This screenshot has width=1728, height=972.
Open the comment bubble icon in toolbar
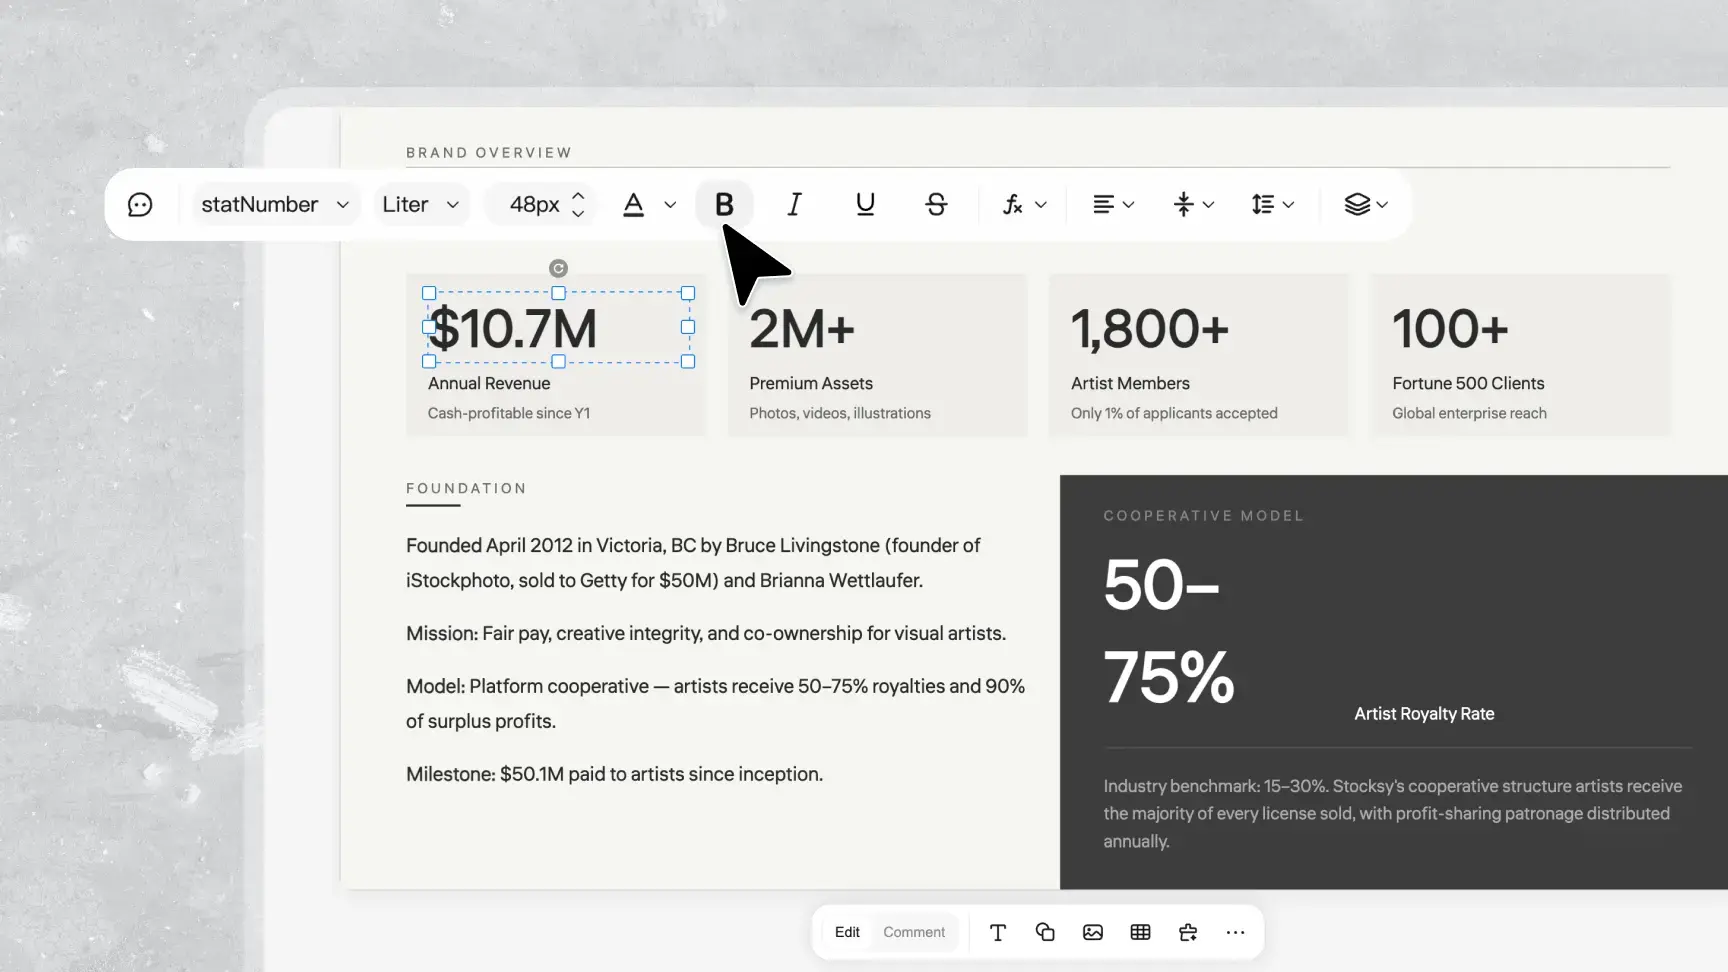pyautogui.click(x=140, y=204)
